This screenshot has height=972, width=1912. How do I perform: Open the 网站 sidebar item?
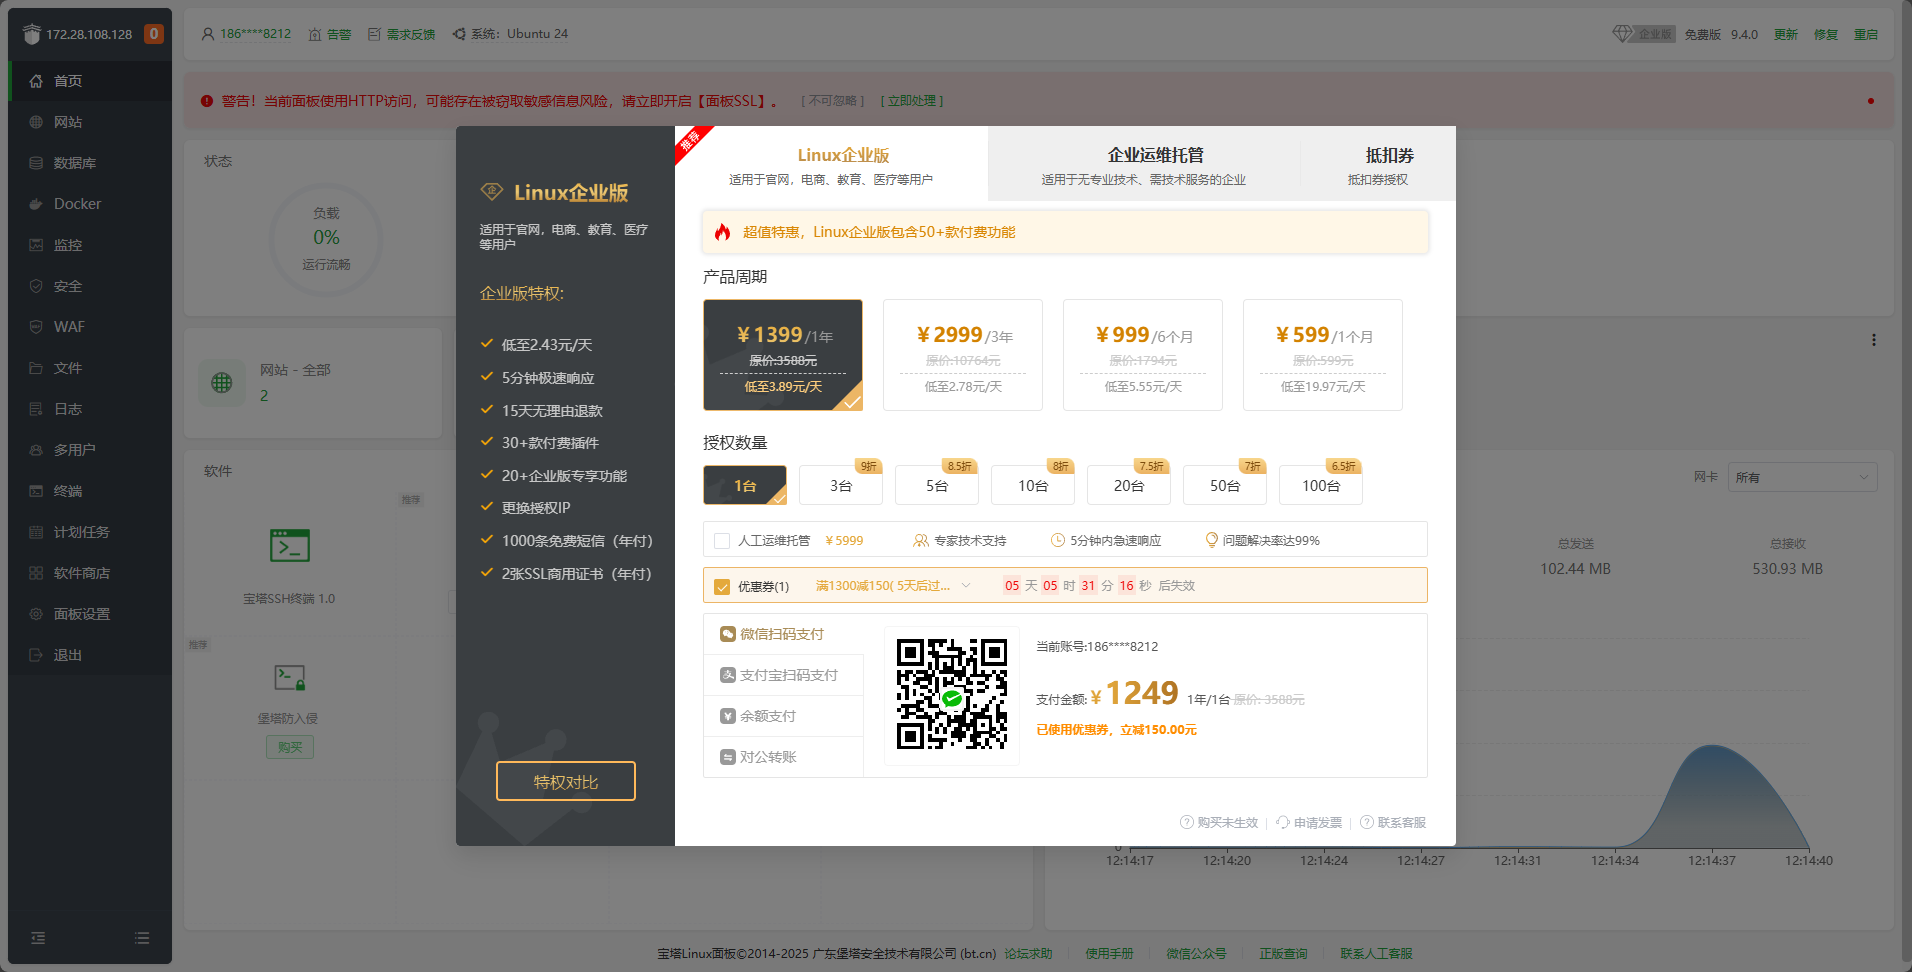(90, 122)
